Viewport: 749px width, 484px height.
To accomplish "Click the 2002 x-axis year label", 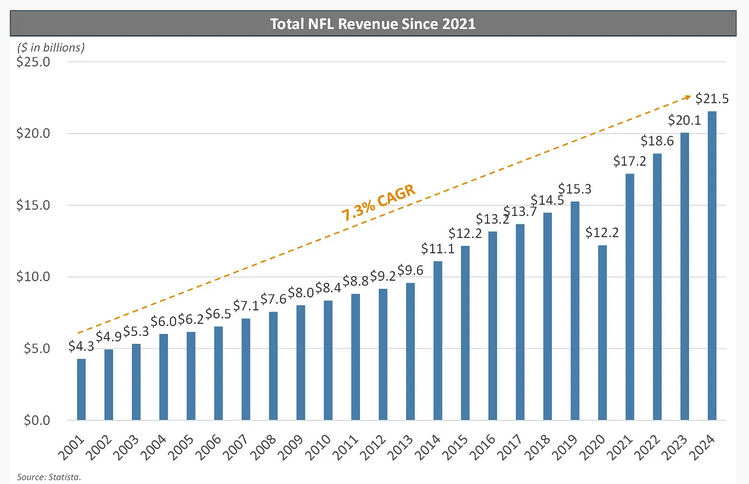I will pyautogui.click(x=99, y=447).
